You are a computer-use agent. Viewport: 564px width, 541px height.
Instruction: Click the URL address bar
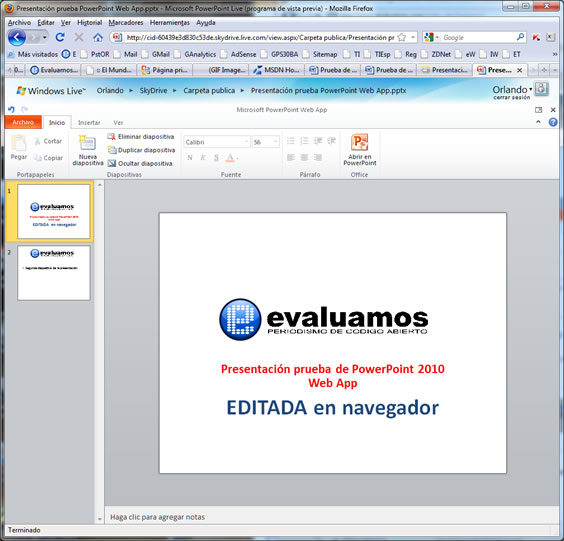260,37
